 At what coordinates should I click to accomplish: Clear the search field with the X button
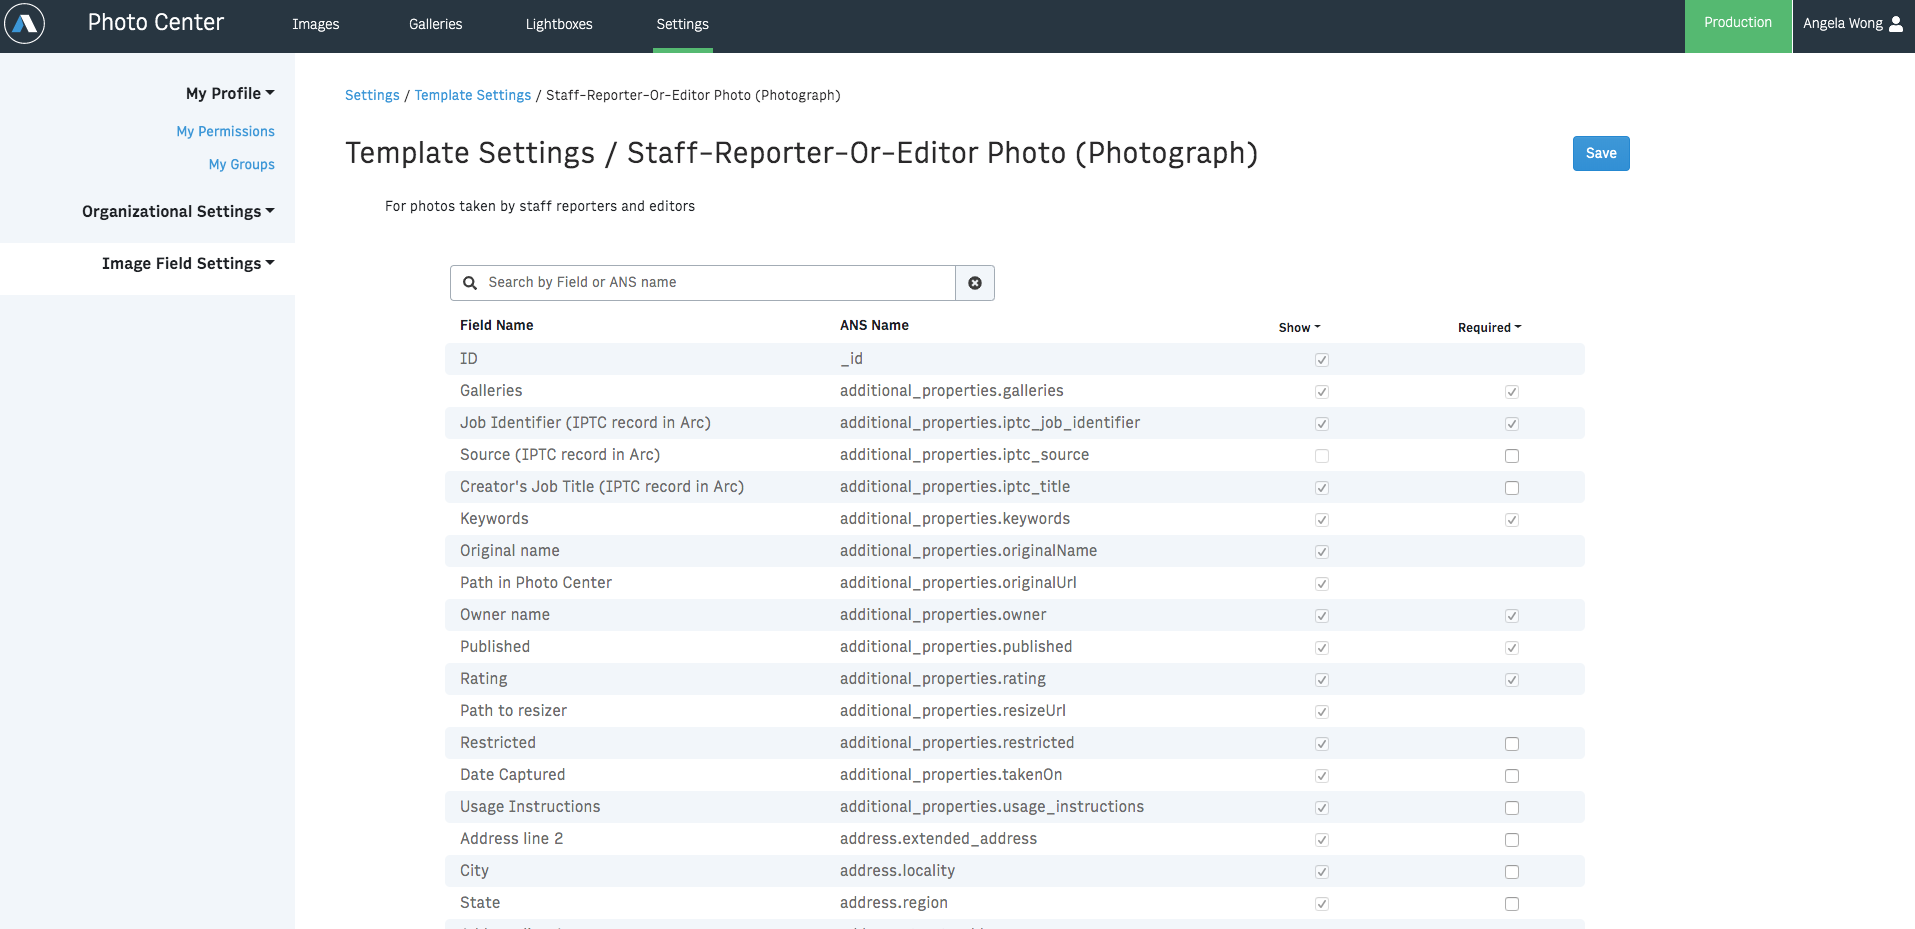tap(975, 283)
